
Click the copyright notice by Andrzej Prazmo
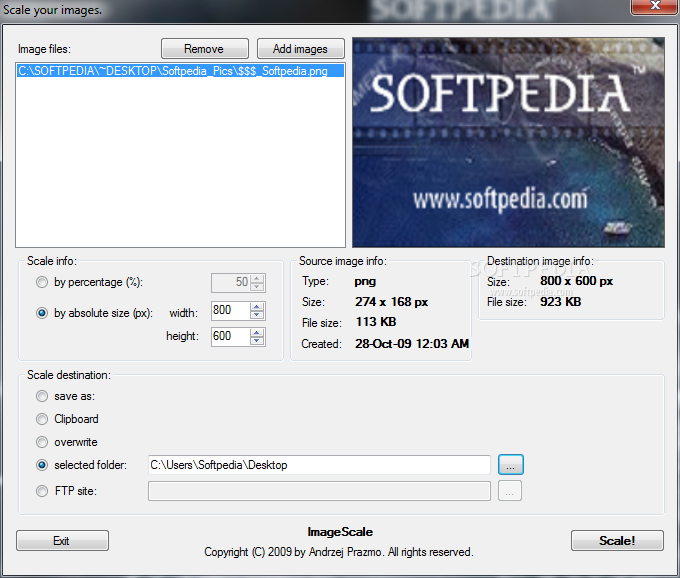tap(339, 552)
